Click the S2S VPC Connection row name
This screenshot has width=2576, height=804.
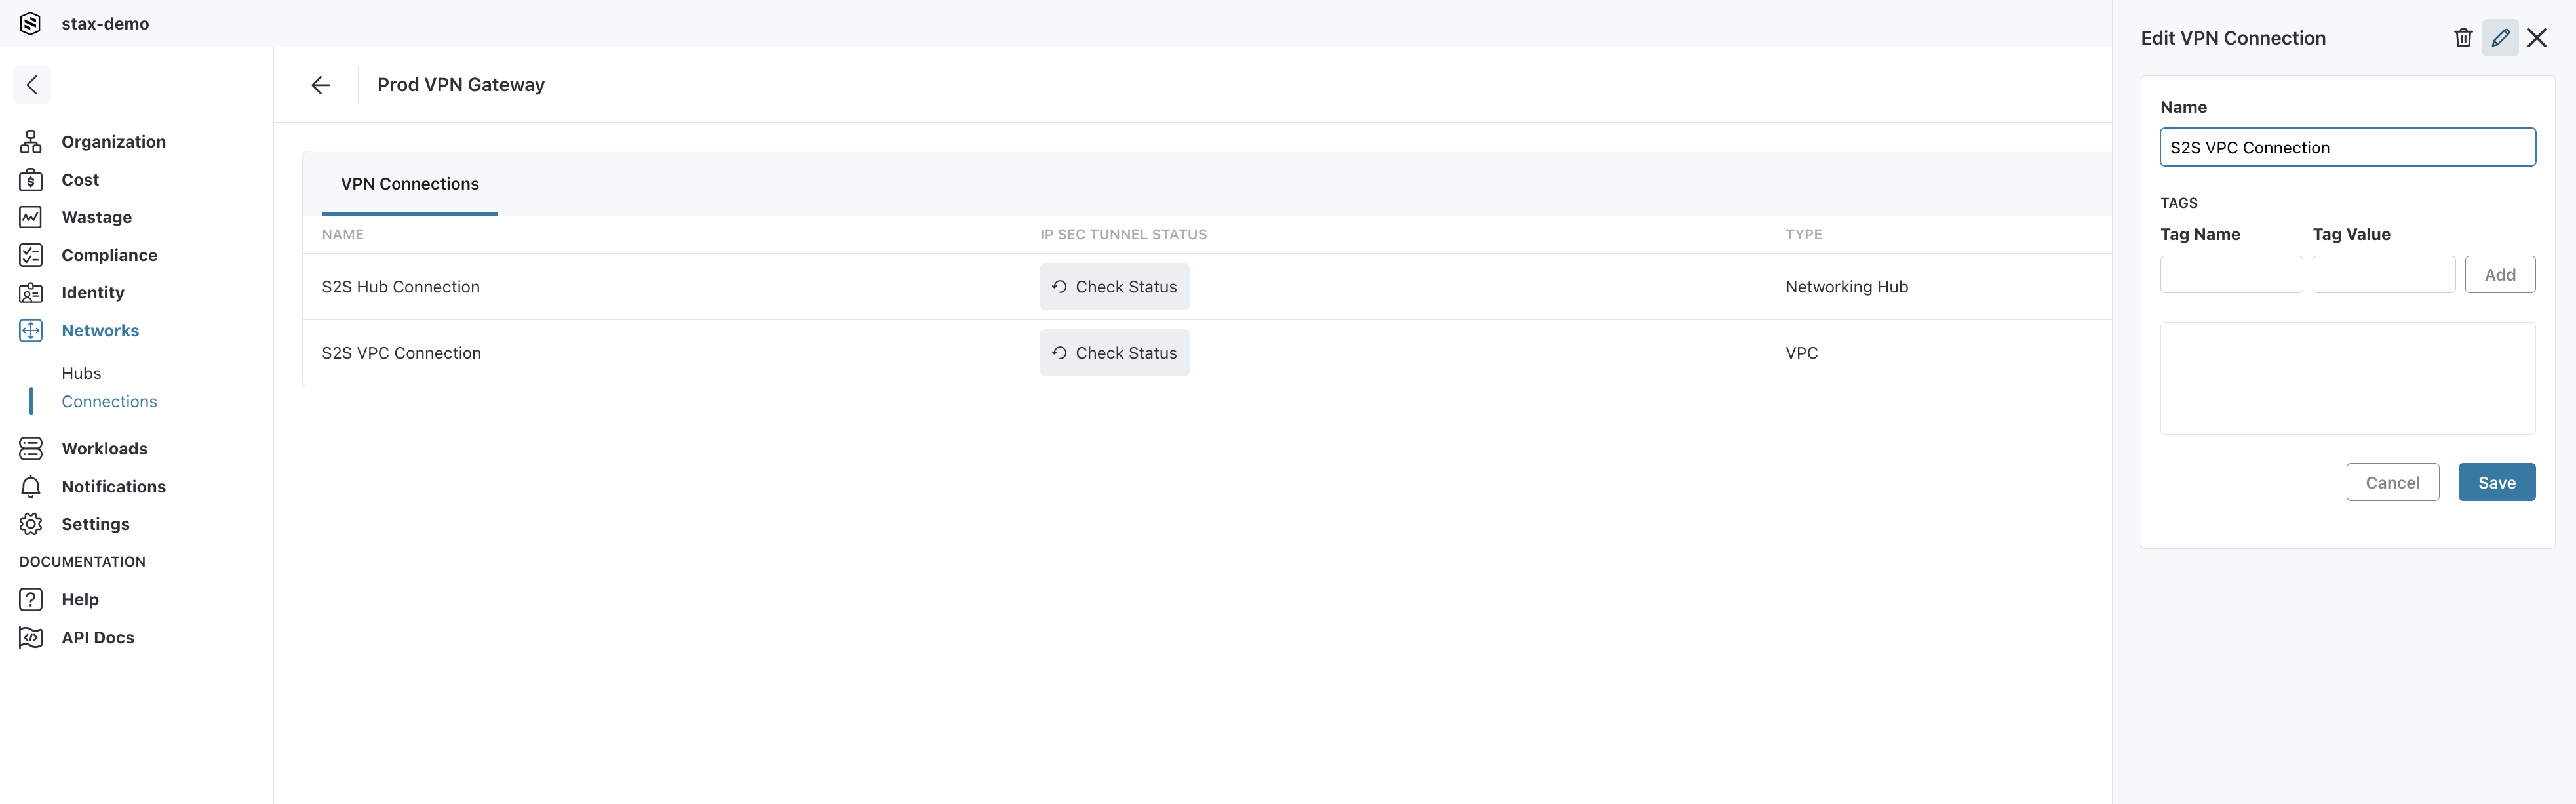point(401,353)
